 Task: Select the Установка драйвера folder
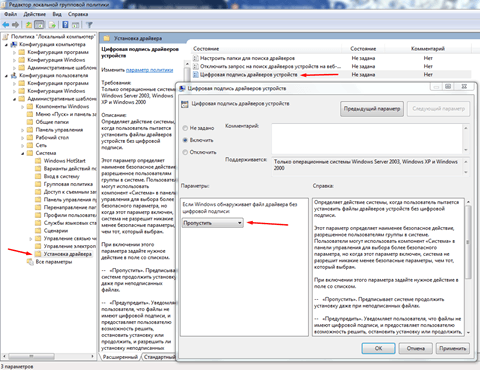tap(67, 254)
